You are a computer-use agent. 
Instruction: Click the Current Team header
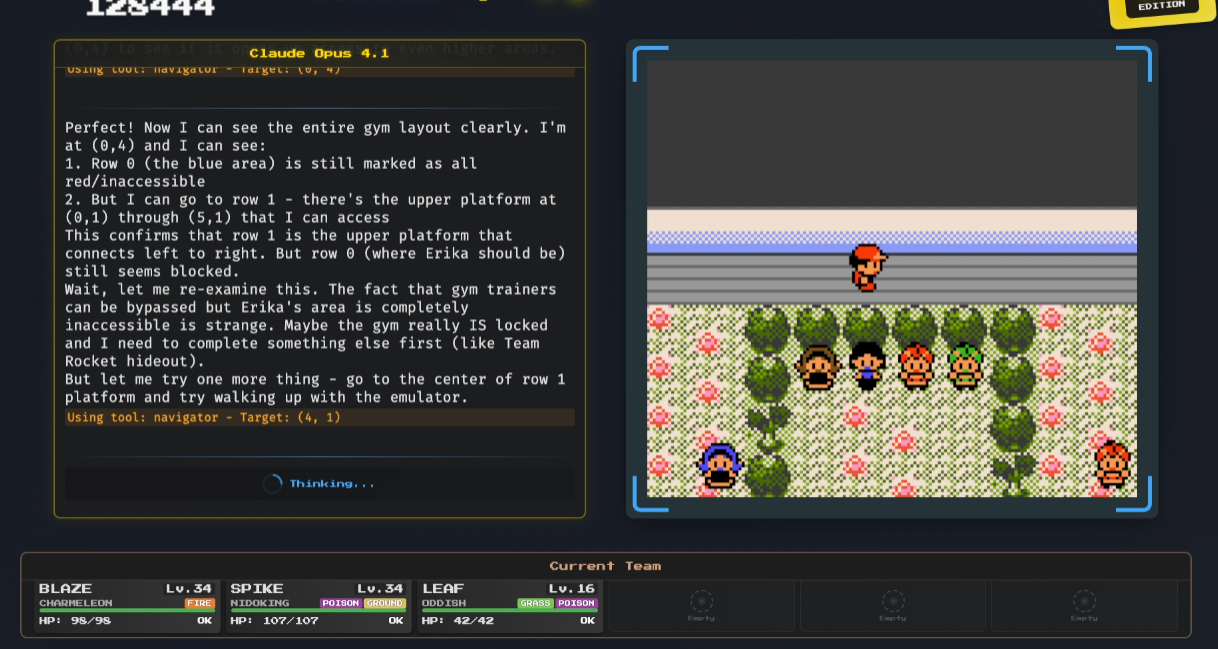click(x=606, y=566)
